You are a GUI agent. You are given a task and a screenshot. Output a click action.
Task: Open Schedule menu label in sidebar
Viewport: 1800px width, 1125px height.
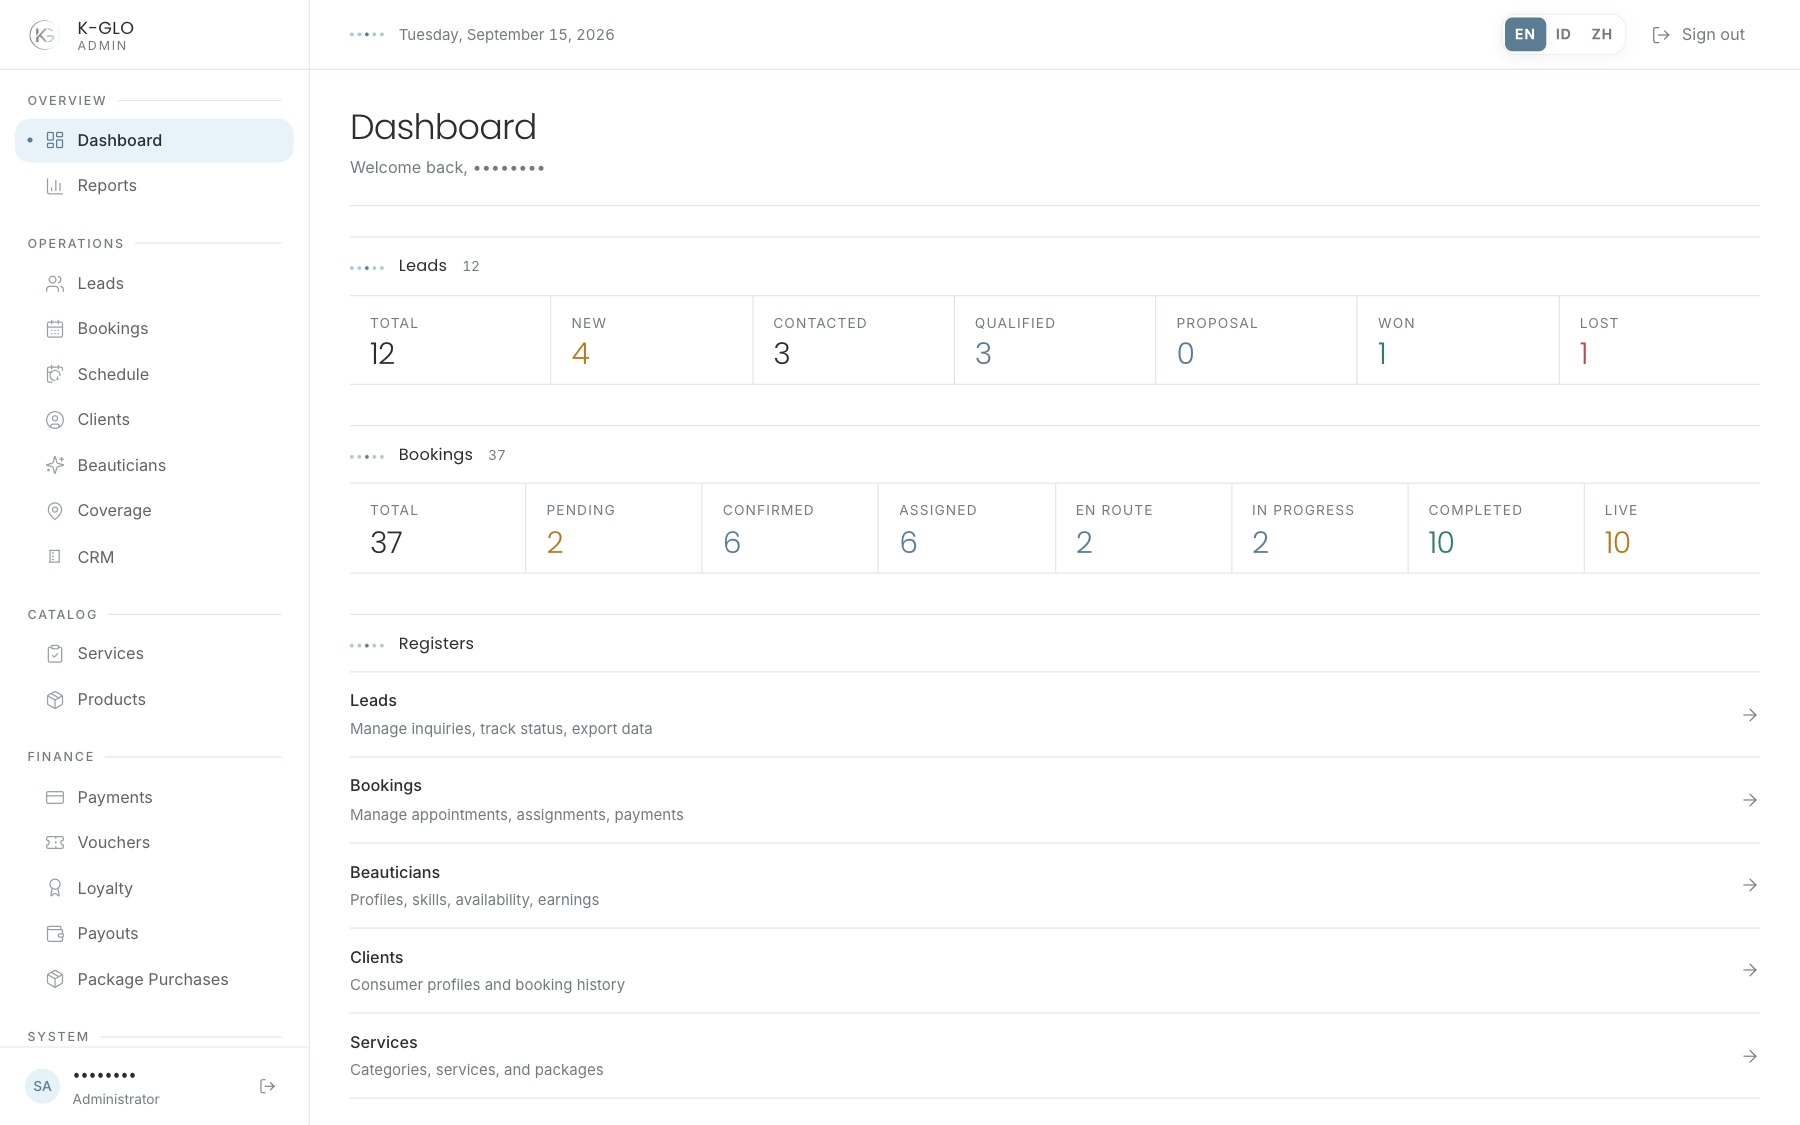click(x=113, y=374)
